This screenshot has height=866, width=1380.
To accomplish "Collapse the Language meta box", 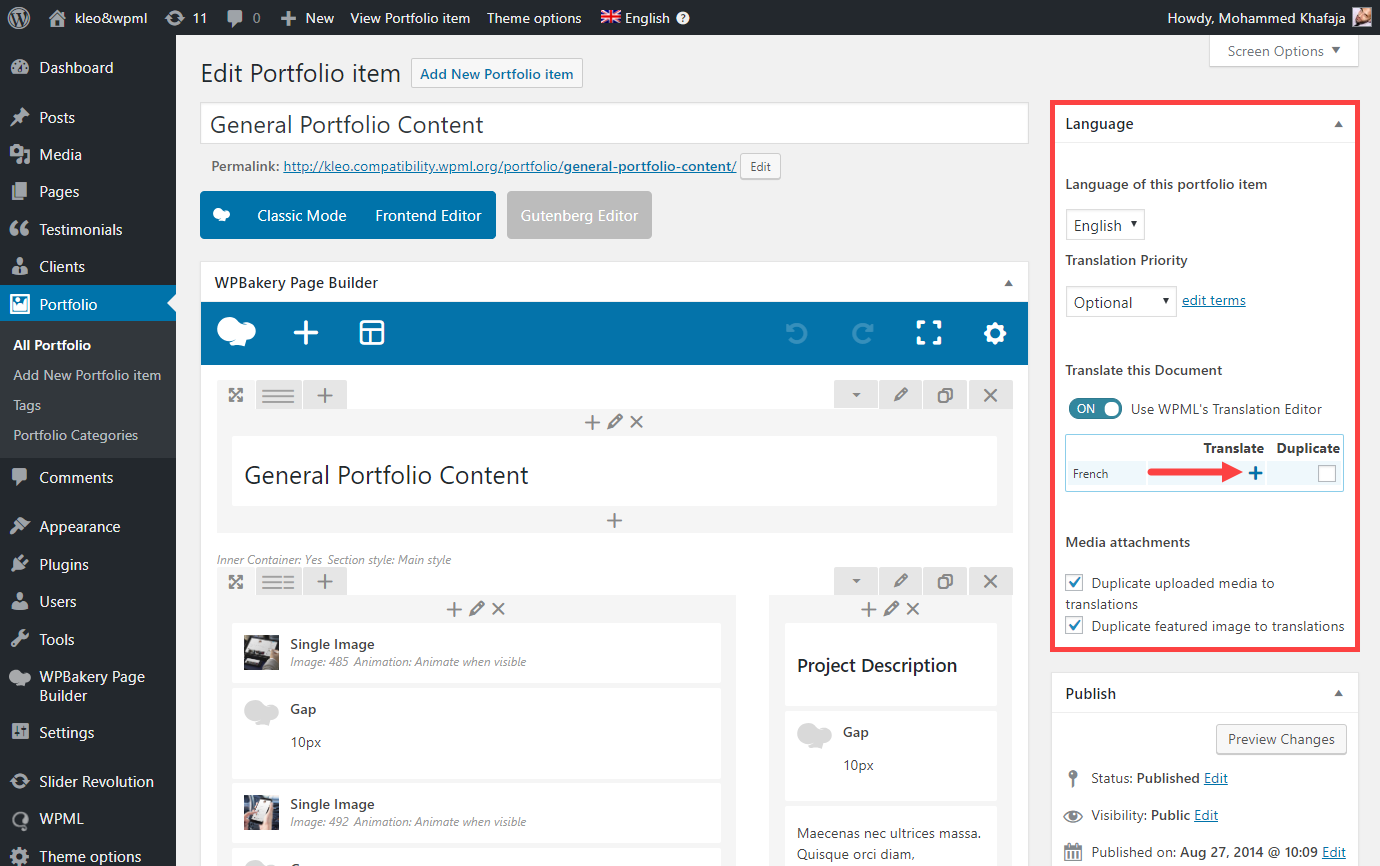I will (x=1339, y=124).
